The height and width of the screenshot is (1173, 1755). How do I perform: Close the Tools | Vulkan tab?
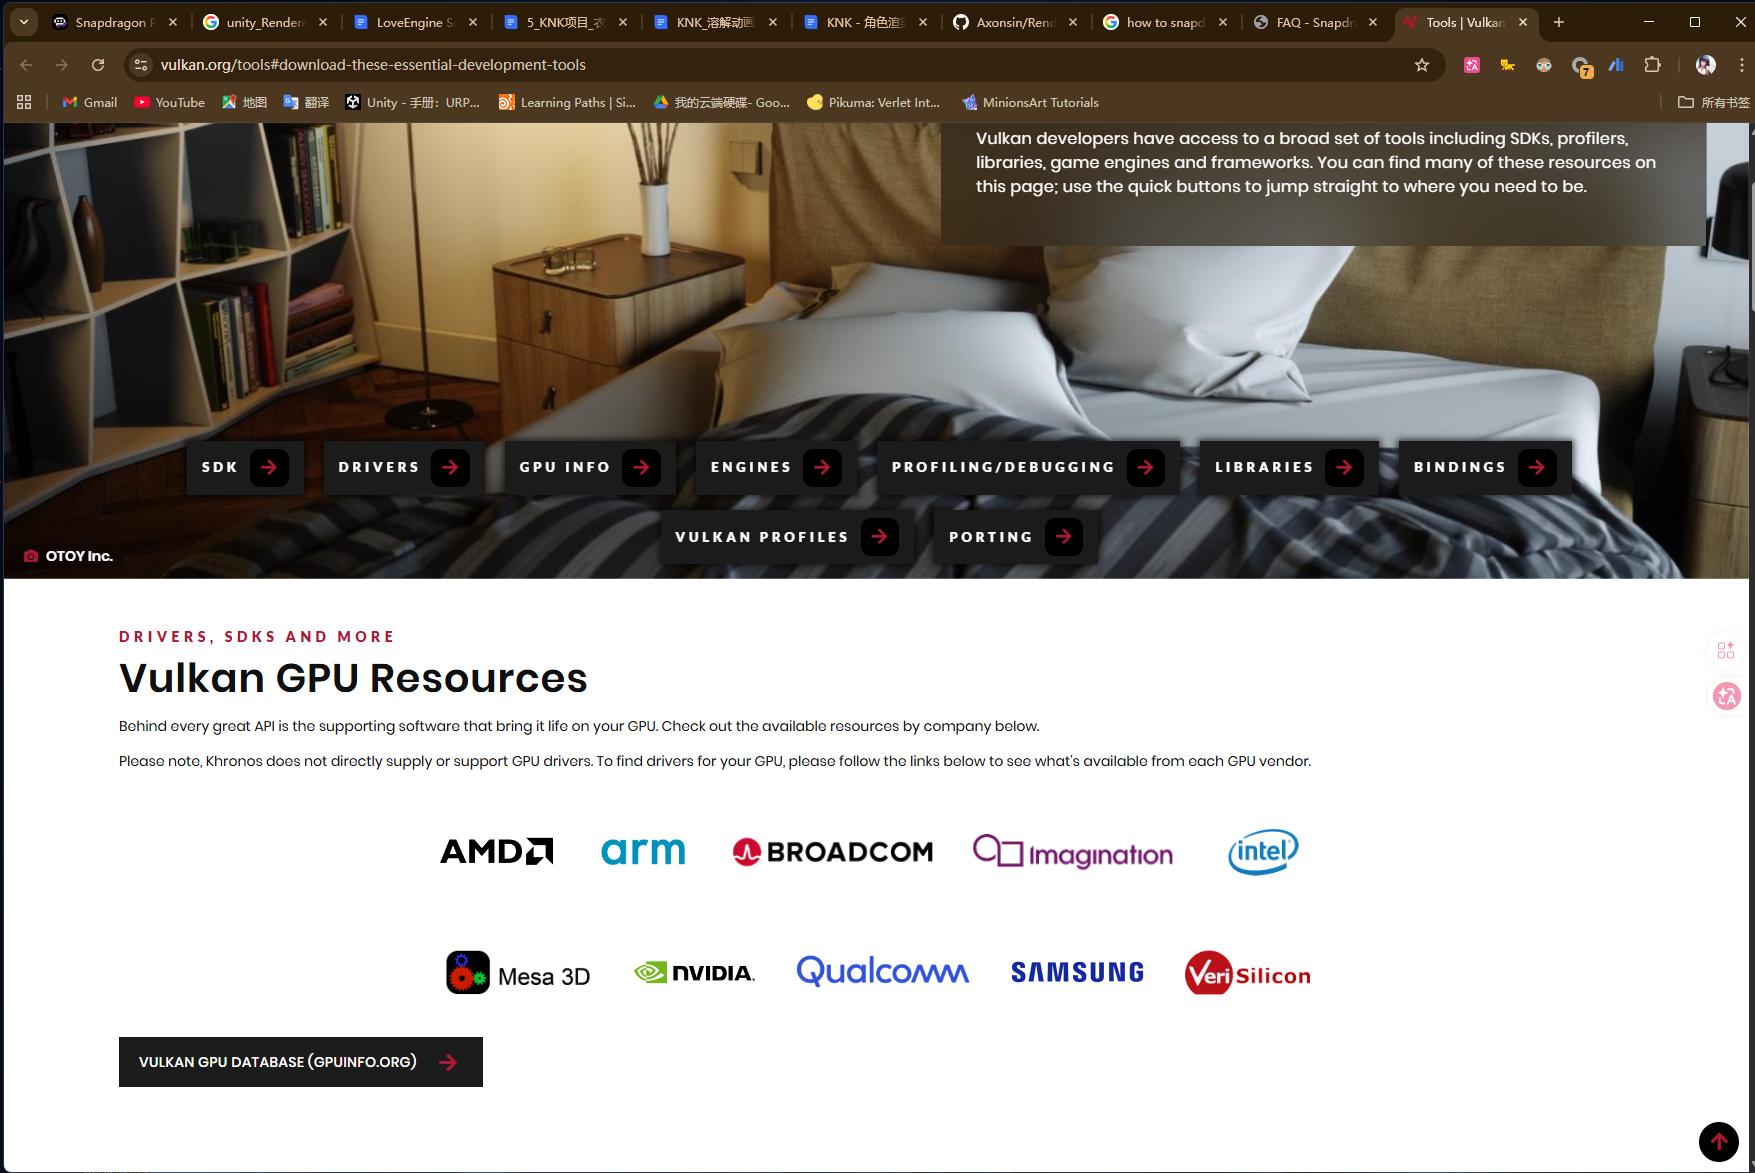coord(1523,22)
